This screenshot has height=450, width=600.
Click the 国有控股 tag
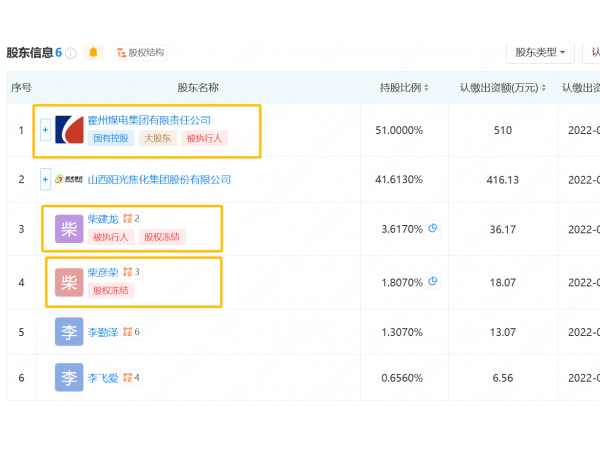tap(109, 139)
